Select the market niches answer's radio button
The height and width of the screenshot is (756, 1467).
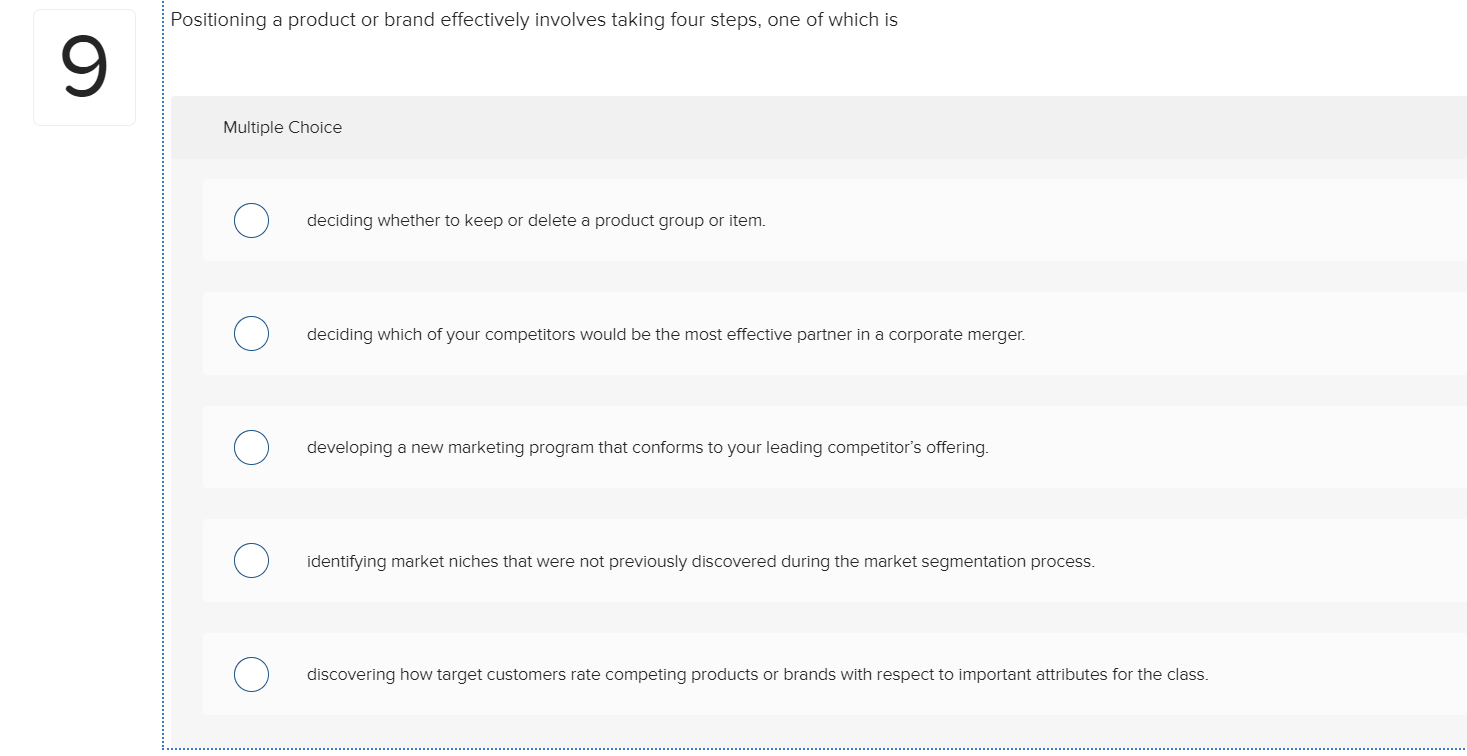coord(251,560)
